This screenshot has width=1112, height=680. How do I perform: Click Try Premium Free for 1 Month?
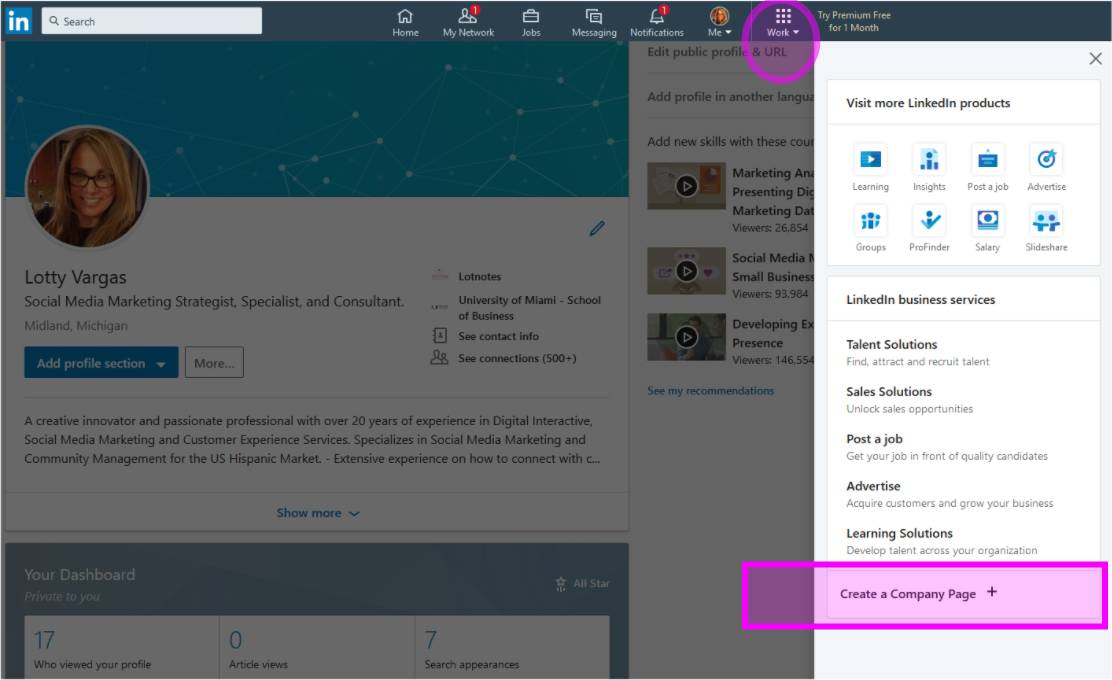[x=854, y=21]
